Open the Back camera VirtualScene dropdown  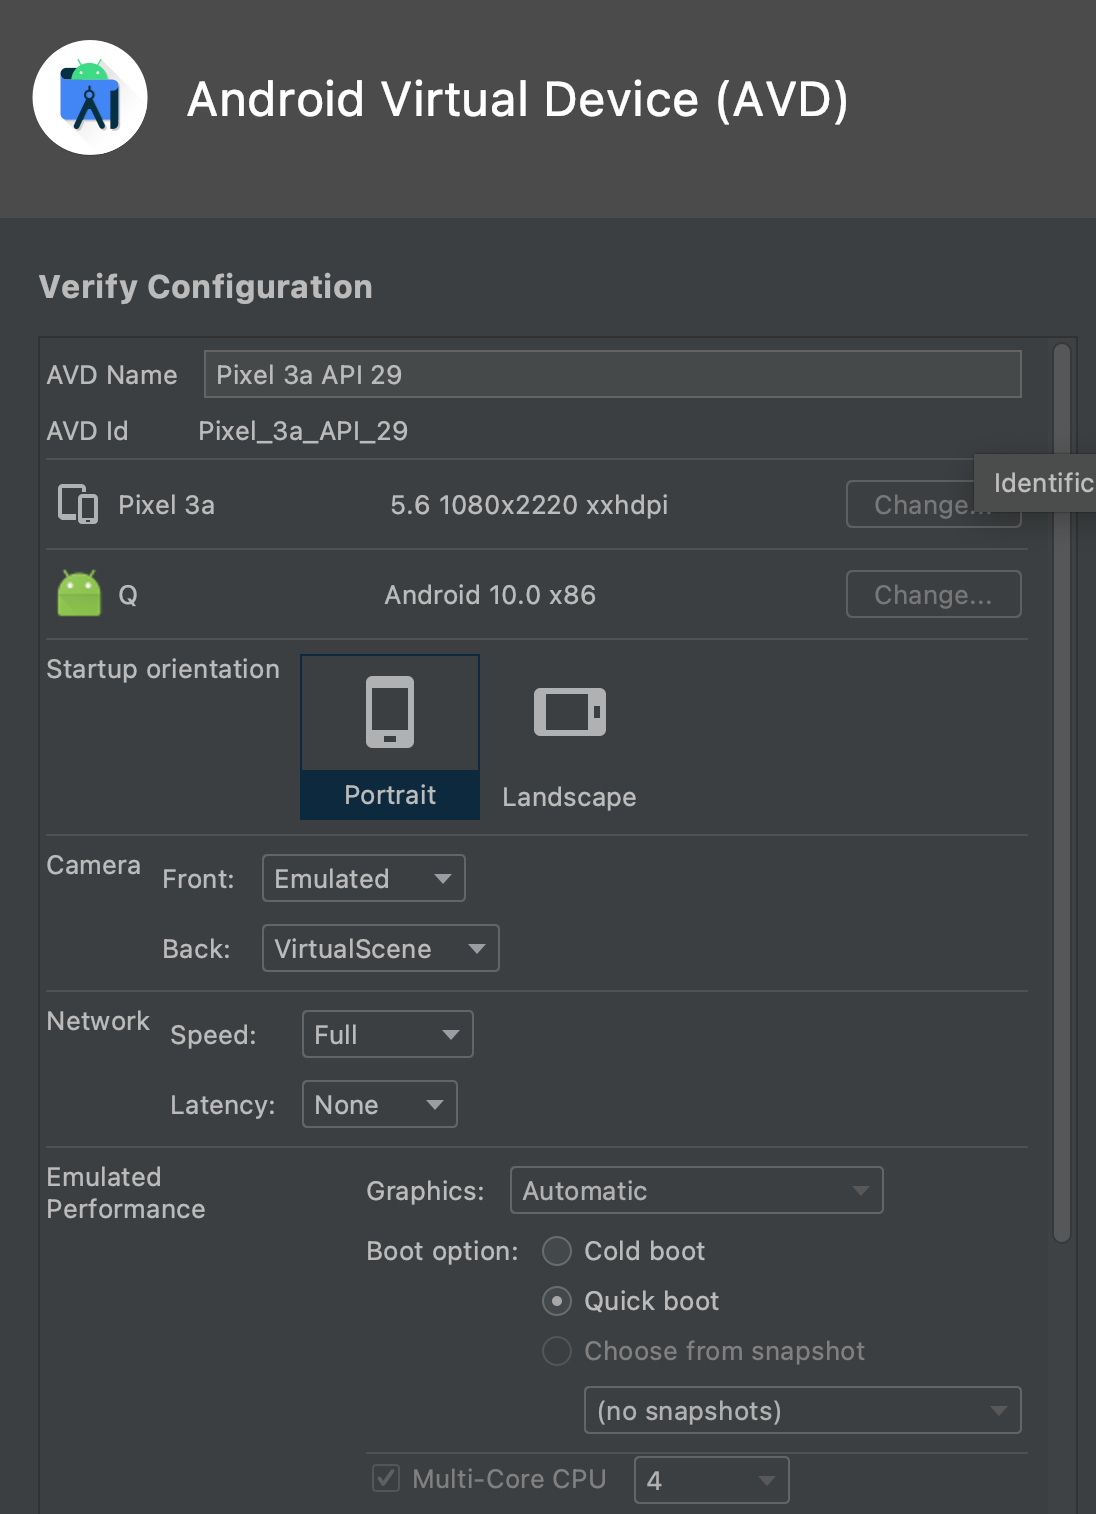pos(381,948)
